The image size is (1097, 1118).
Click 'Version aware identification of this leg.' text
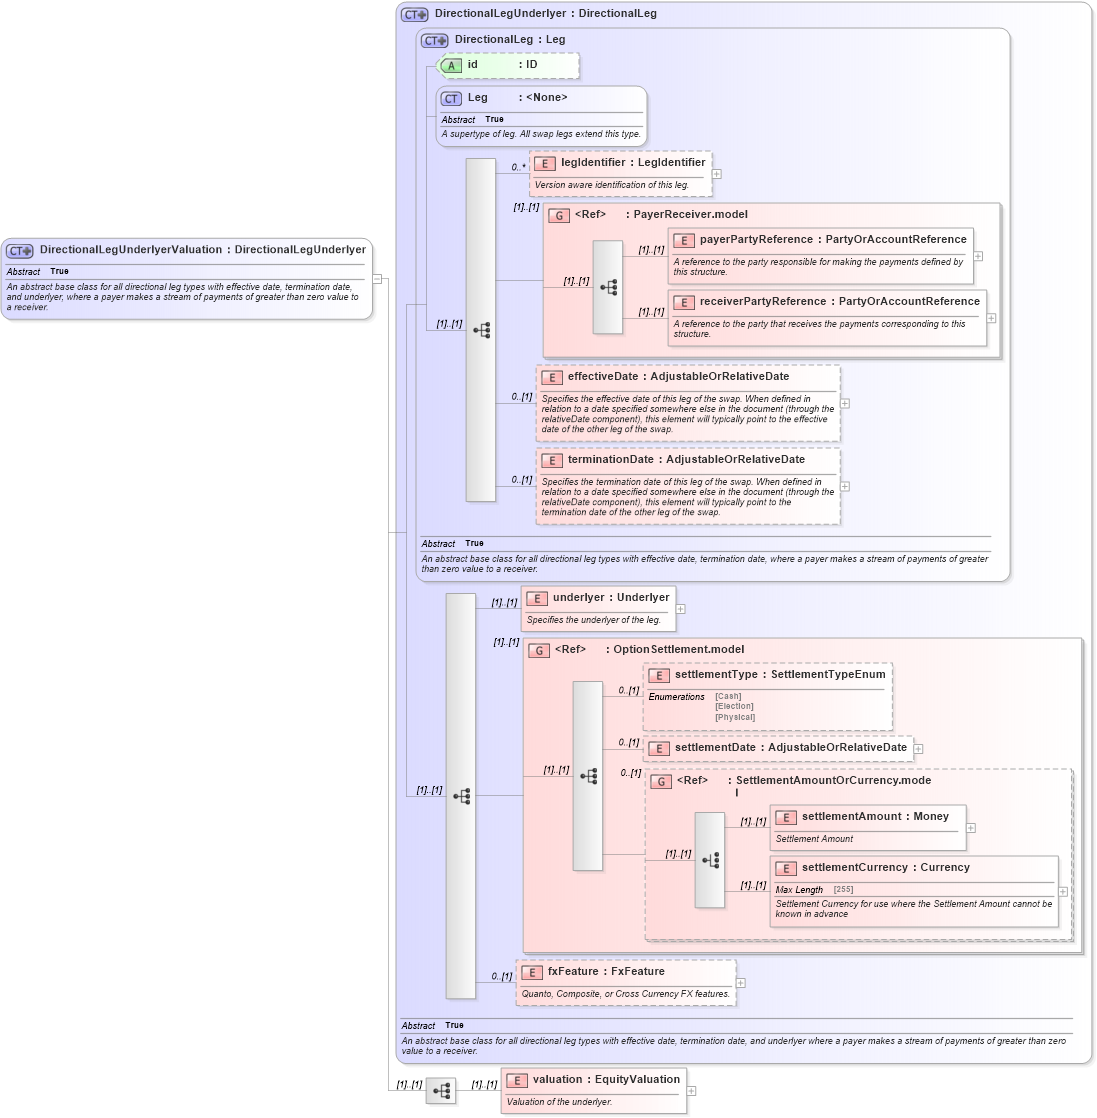612,185
